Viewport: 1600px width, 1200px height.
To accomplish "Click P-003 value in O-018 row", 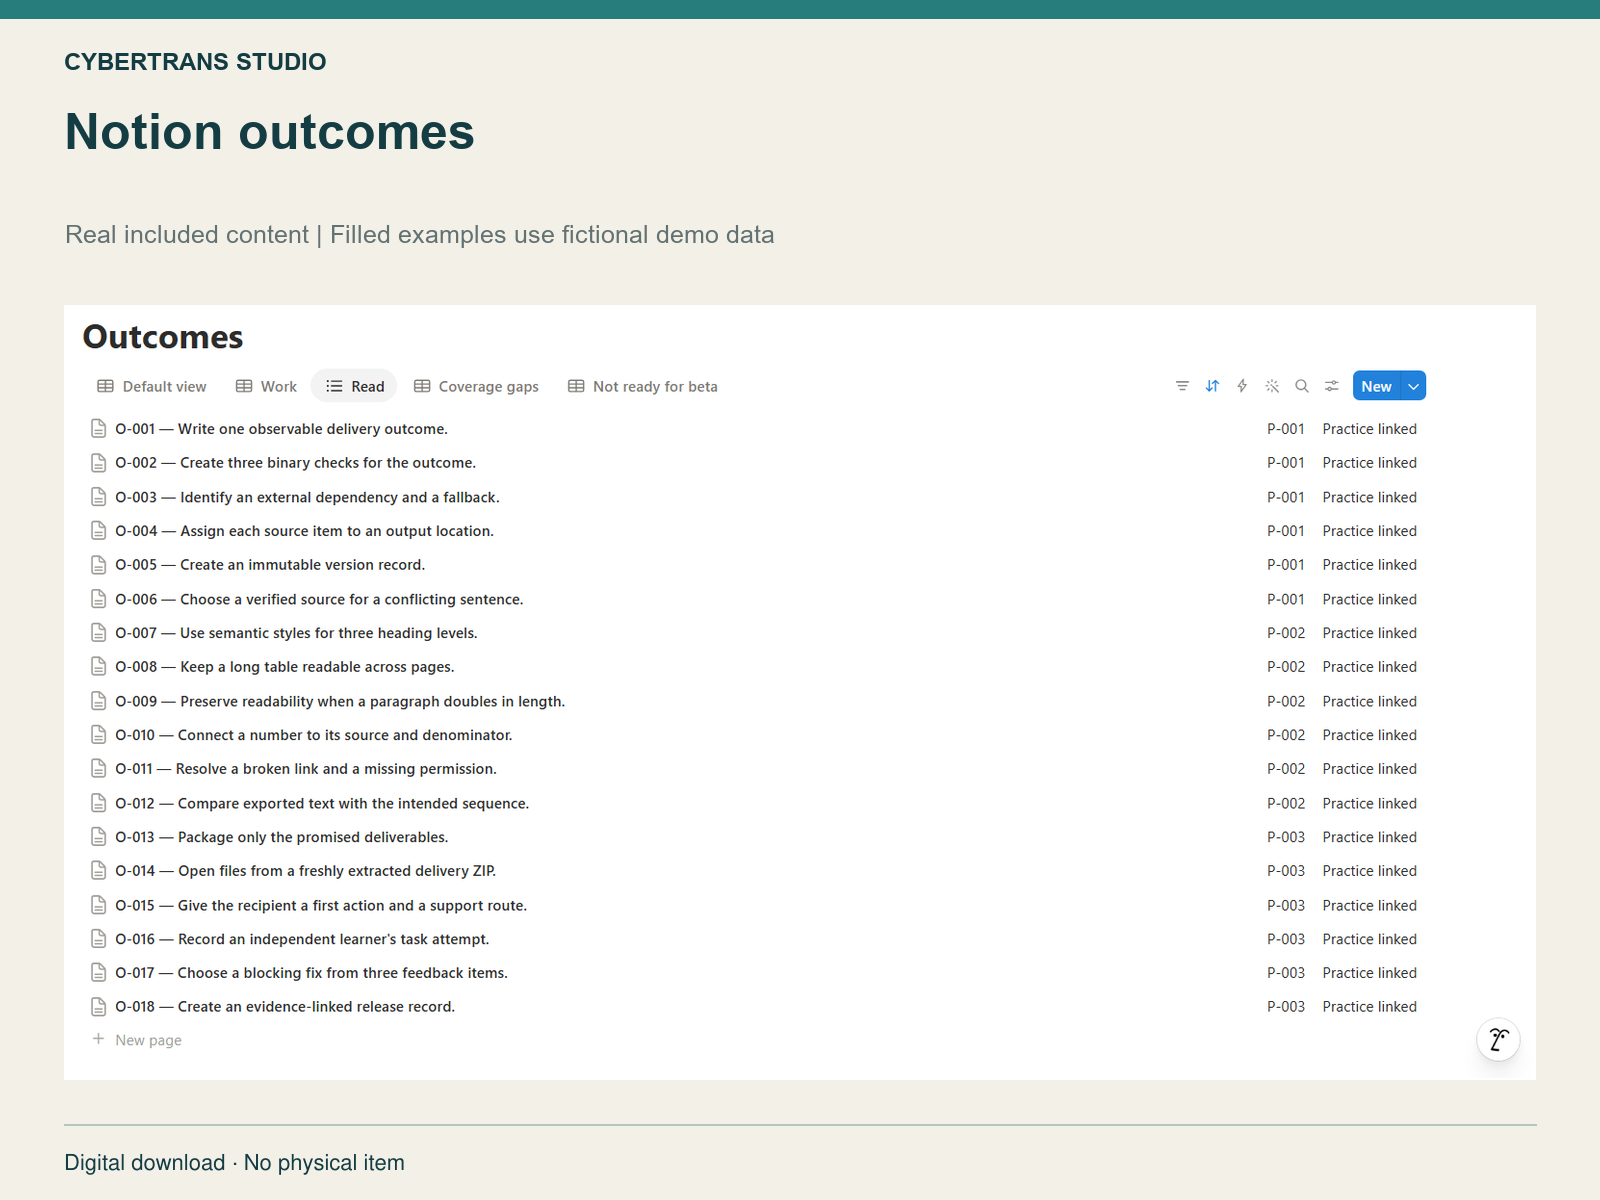I will click(x=1286, y=1007).
